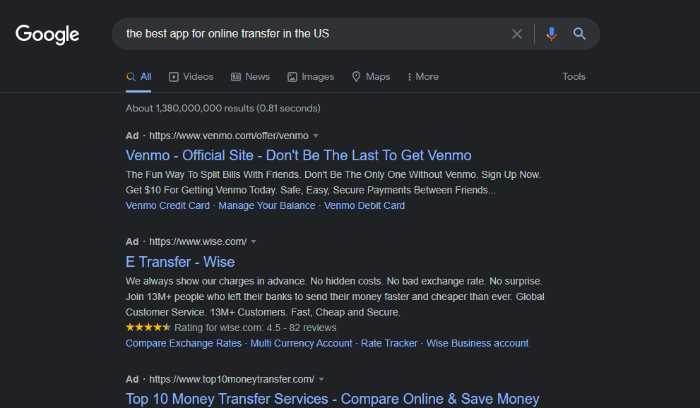Switch to the Videos tab
Image resolution: width=700 pixels, height=408 pixels.
tap(191, 77)
